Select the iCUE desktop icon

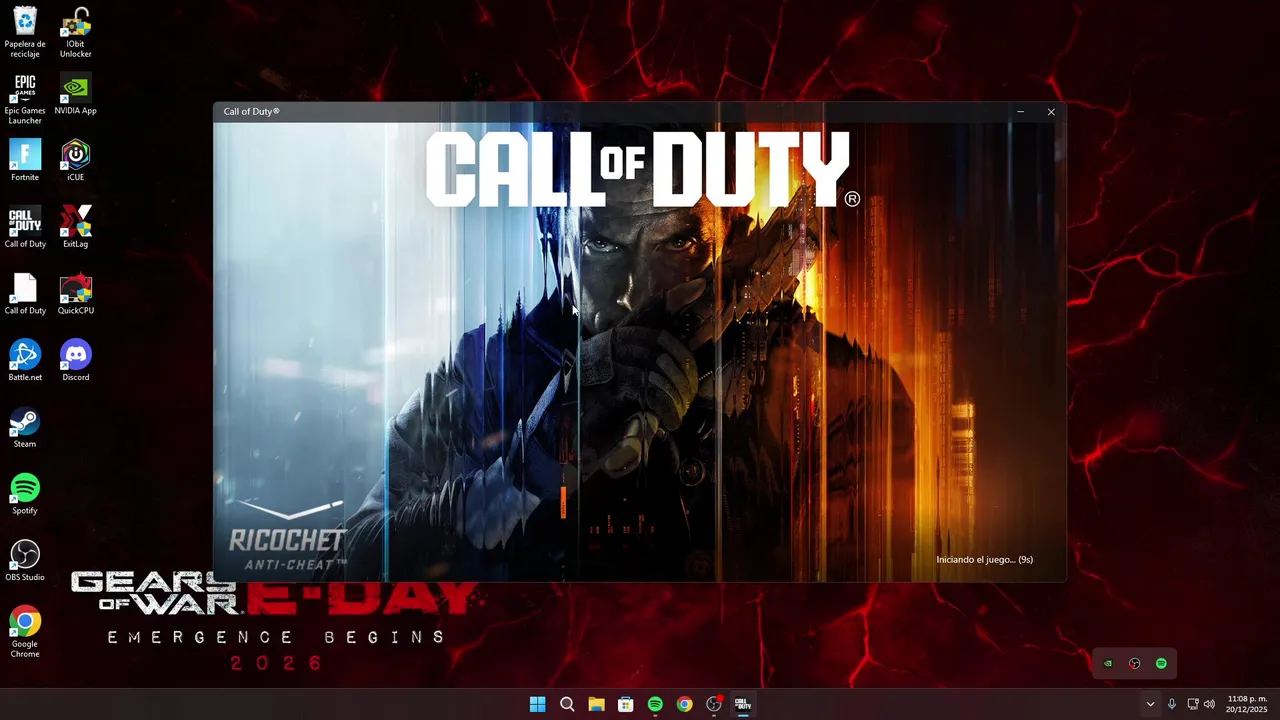(x=76, y=159)
